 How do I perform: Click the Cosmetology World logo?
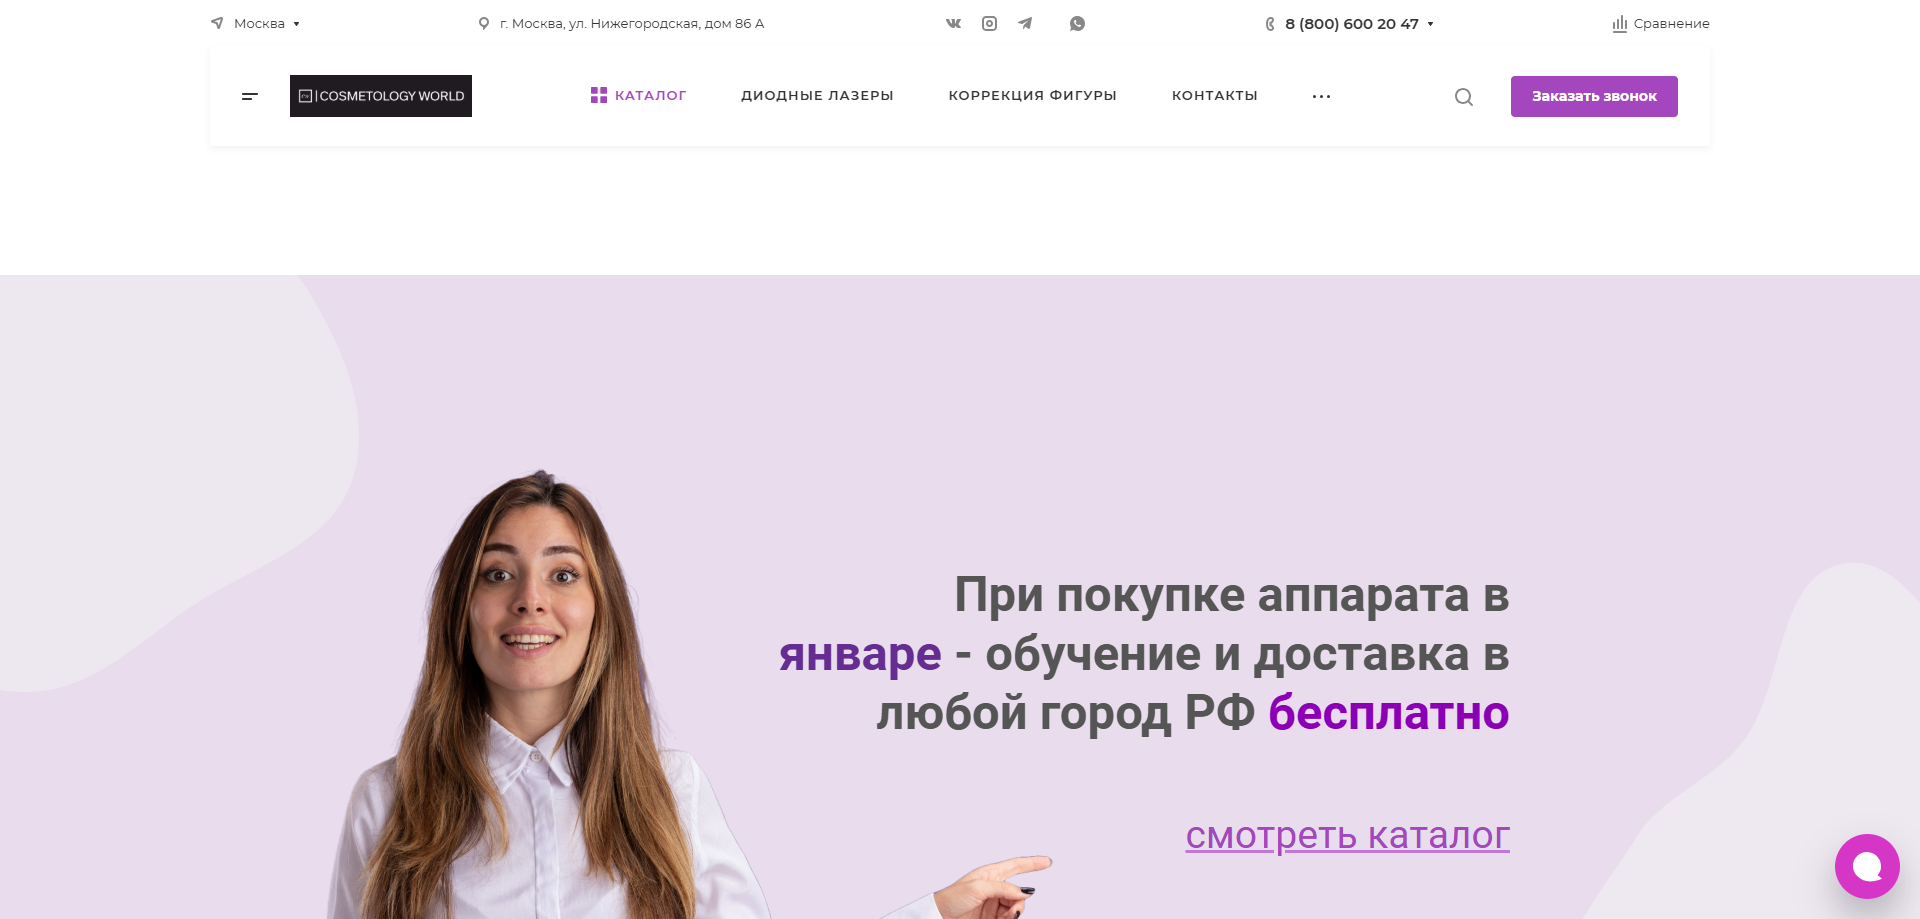tap(381, 96)
